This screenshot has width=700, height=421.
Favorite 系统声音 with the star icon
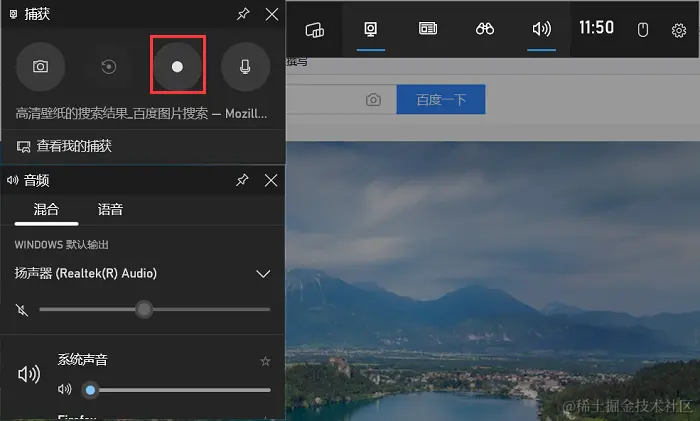click(265, 361)
